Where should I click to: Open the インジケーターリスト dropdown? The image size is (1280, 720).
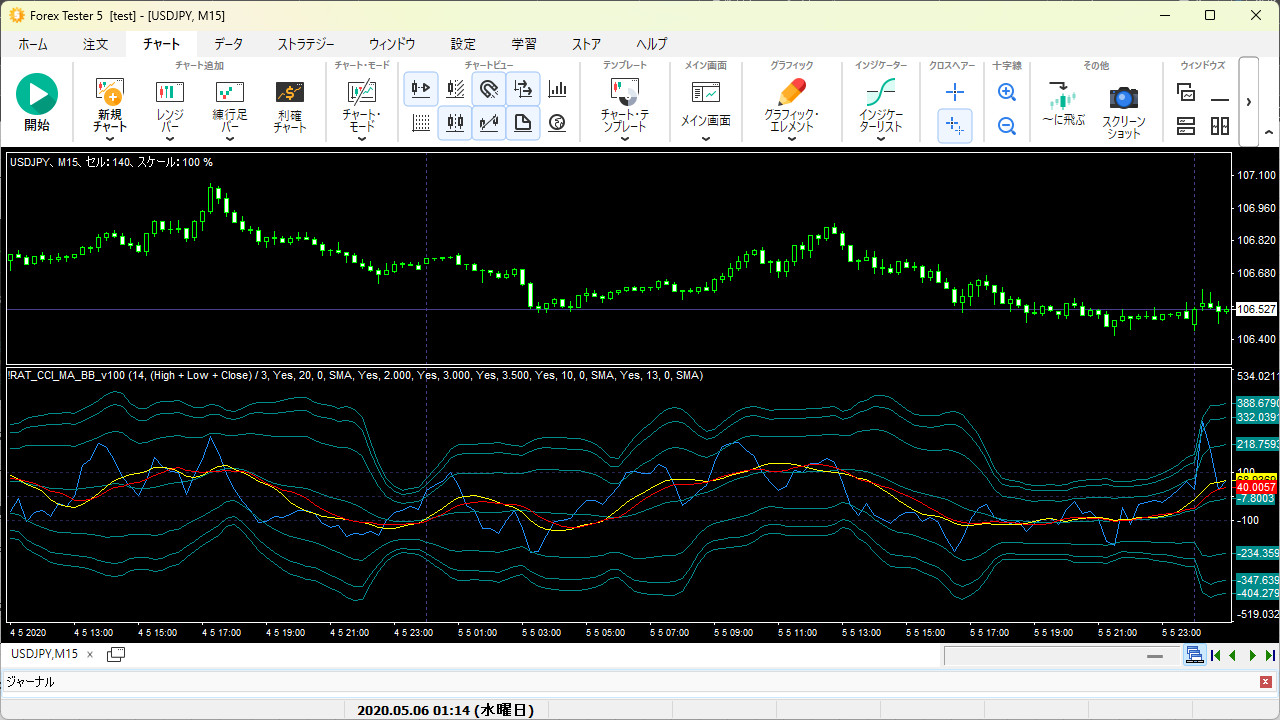click(x=881, y=139)
